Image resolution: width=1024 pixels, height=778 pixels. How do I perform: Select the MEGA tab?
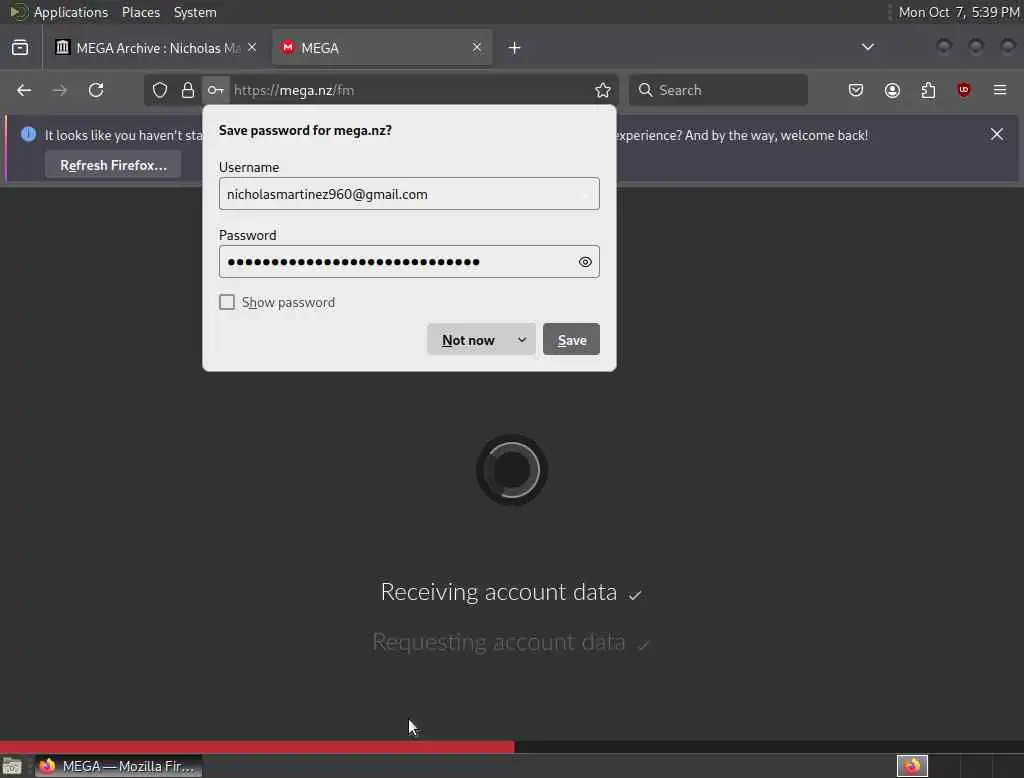click(381, 48)
